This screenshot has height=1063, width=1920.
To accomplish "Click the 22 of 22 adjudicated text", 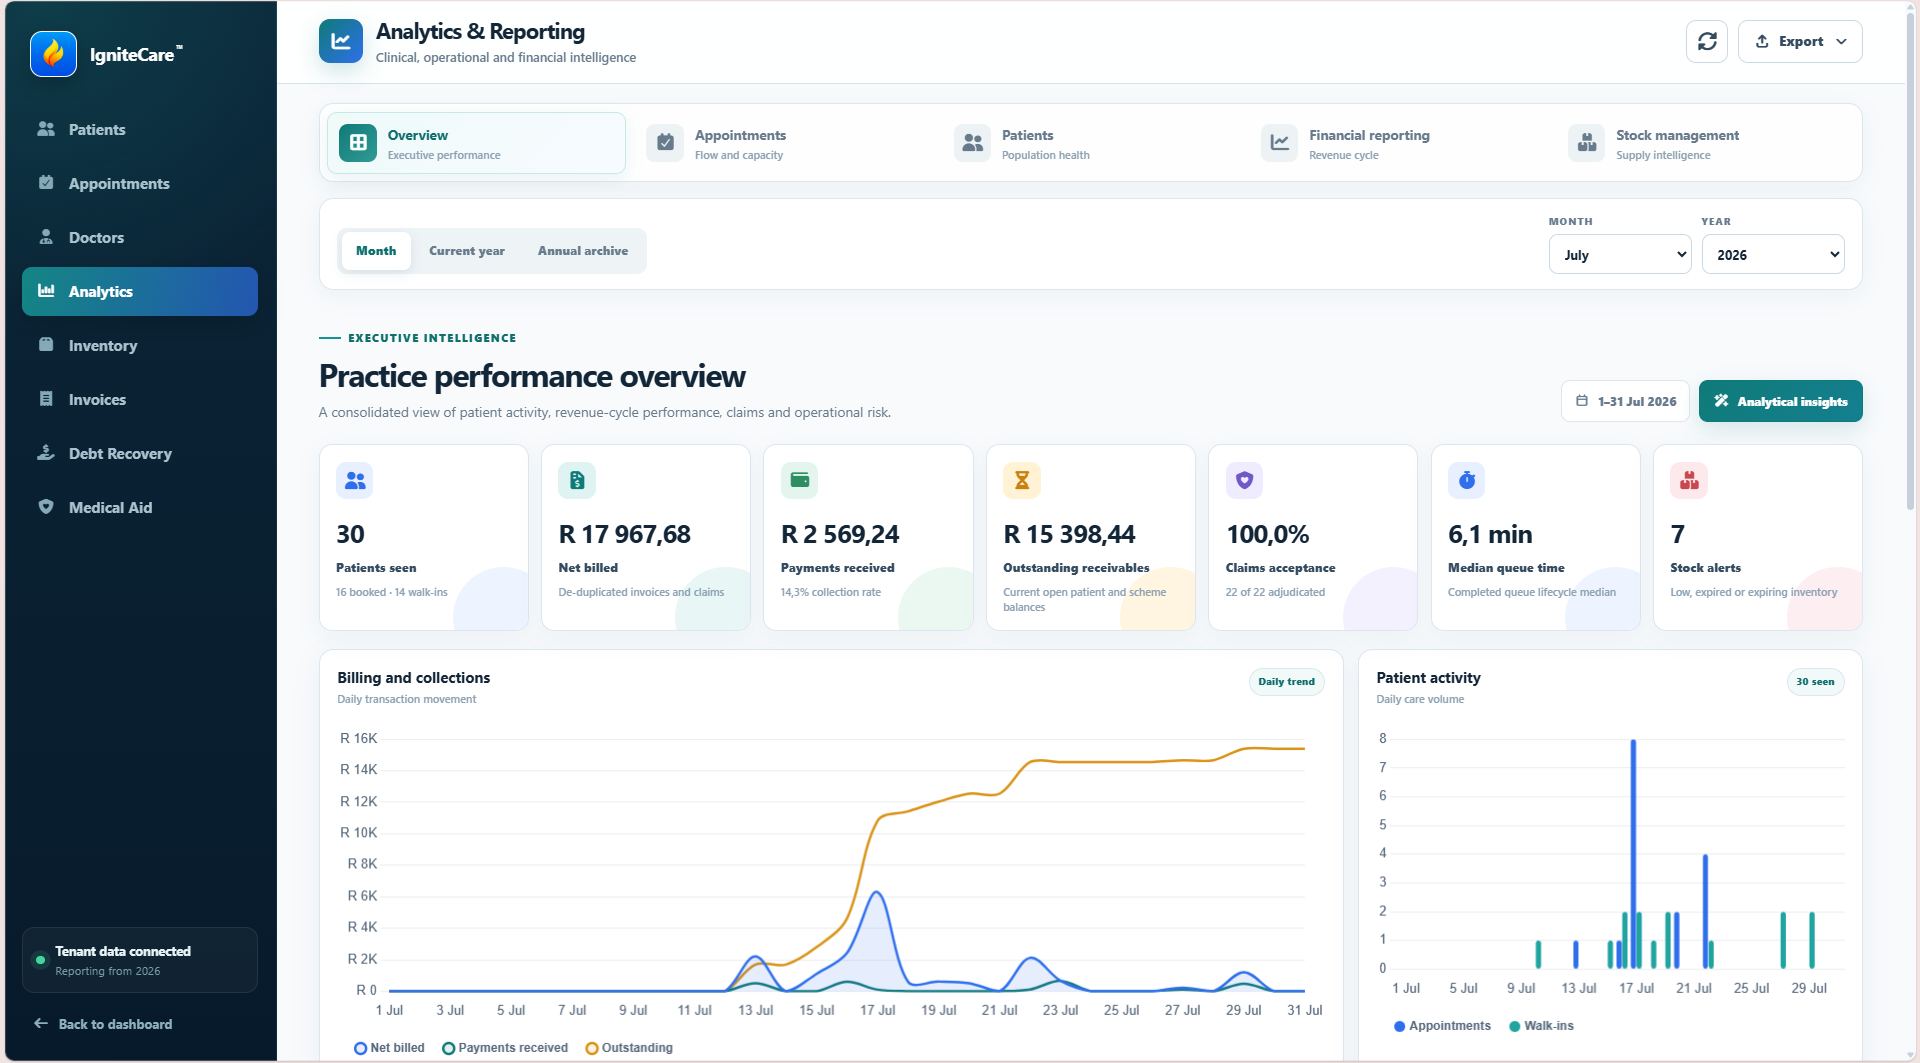I will pos(1275,592).
